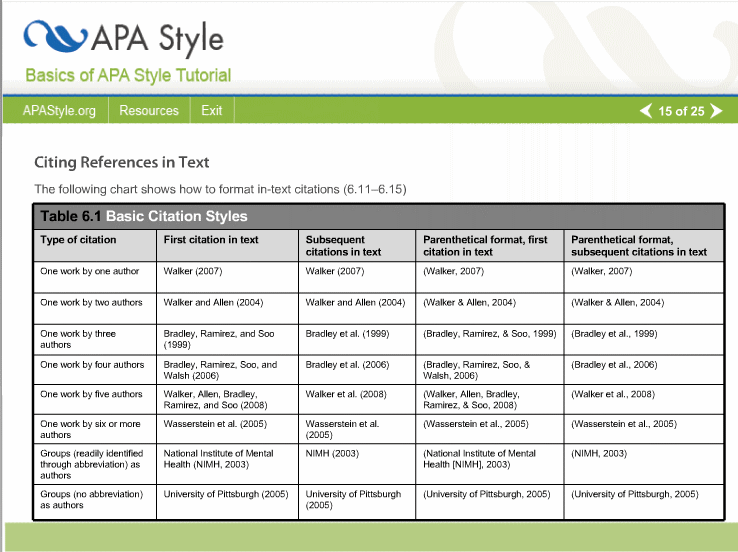Select the "Type of citation" column header

[x=78, y=240]
